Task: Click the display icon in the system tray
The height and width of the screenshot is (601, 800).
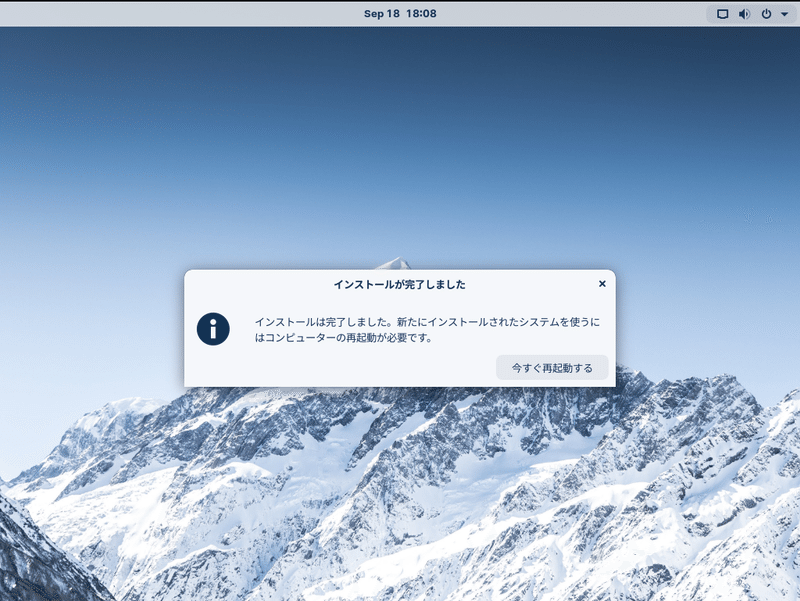Action: (x=722, y=14)
